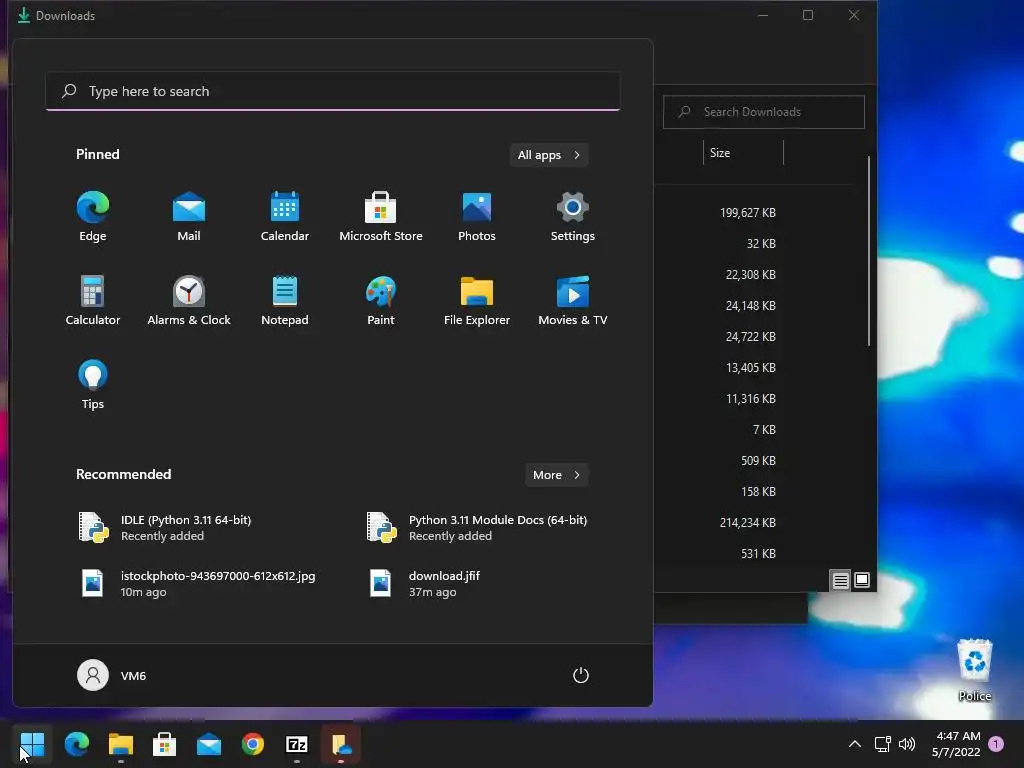Viewport: 1024px width, 768px height.
Task: Select the 13,405 KB size row
Action: [x=751, y=368]
